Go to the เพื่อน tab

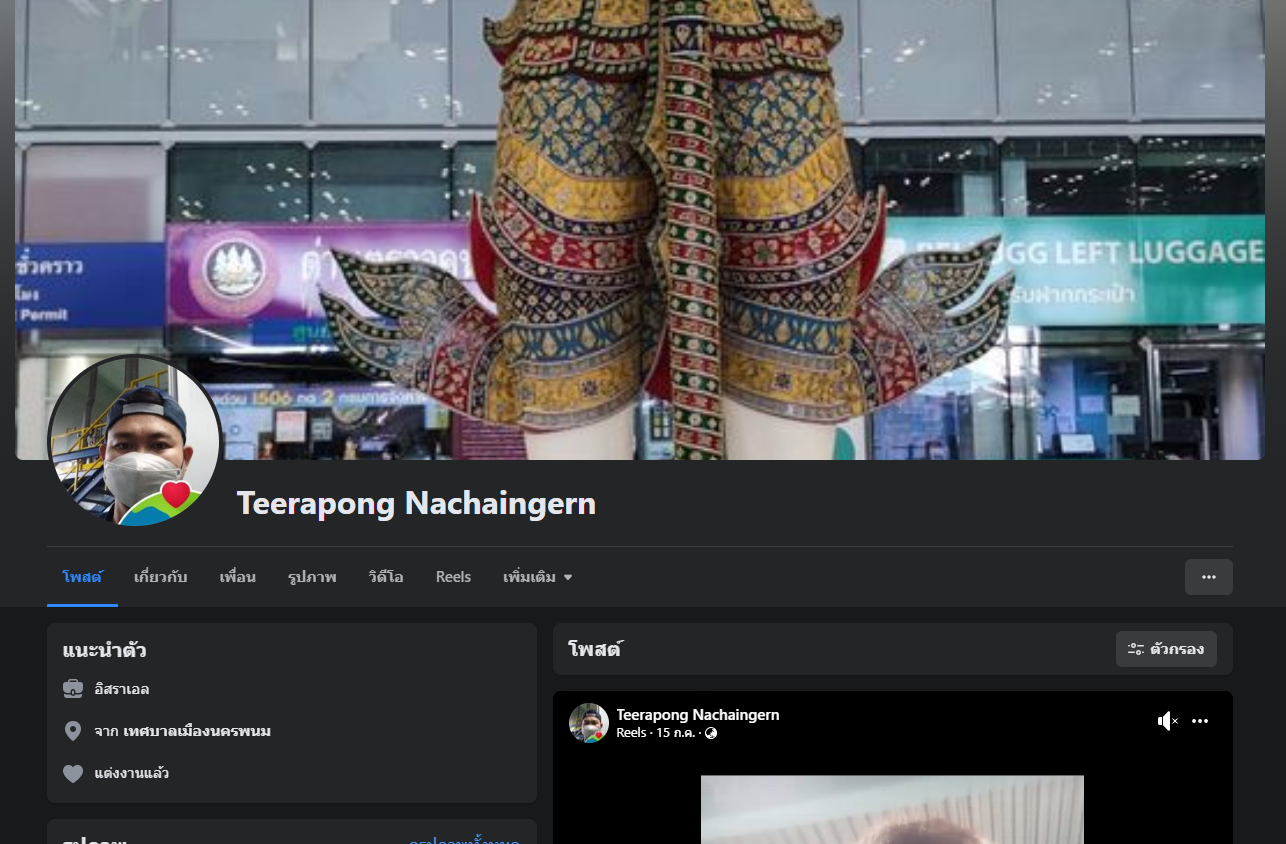click(238, 577)
